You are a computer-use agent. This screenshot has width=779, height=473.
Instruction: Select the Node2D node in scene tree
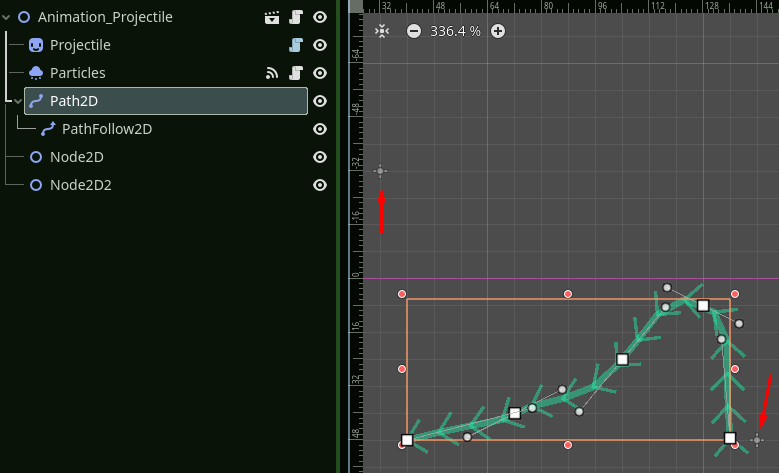76,157
